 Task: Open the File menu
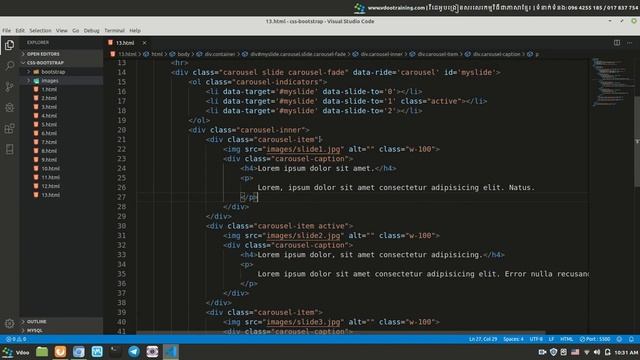click(7, 31)
